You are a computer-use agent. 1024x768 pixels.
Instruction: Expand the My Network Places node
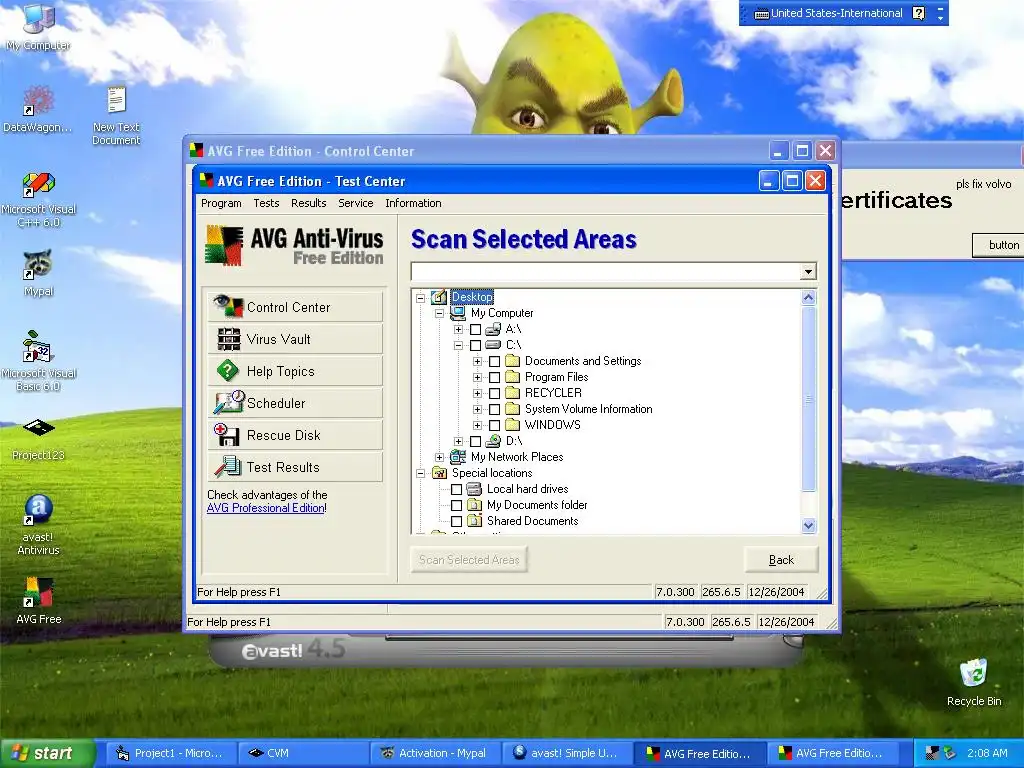[x=440, y=457]
